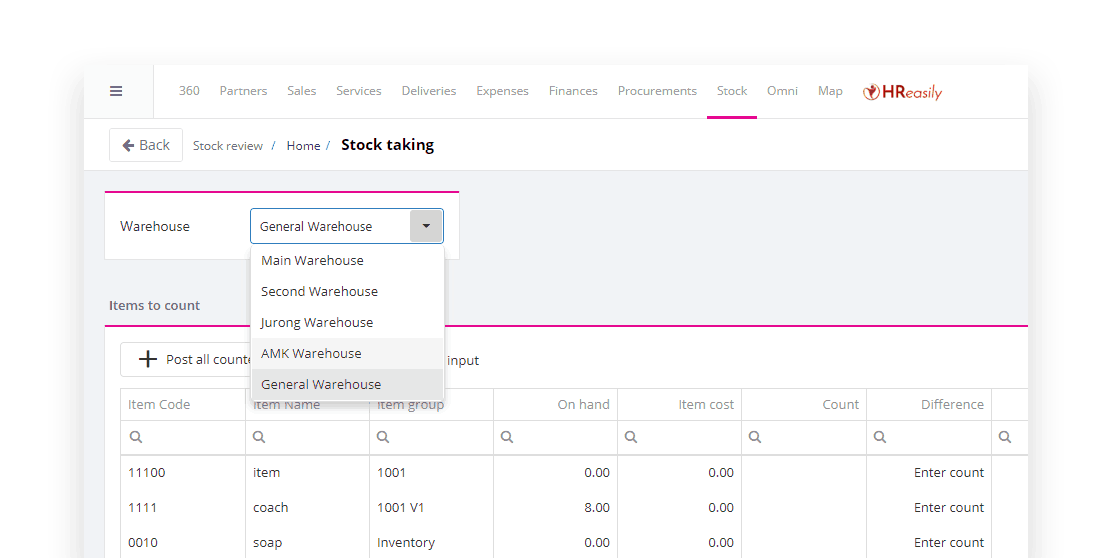
Task: Click the Post all counted button
Action: point(185,360)
